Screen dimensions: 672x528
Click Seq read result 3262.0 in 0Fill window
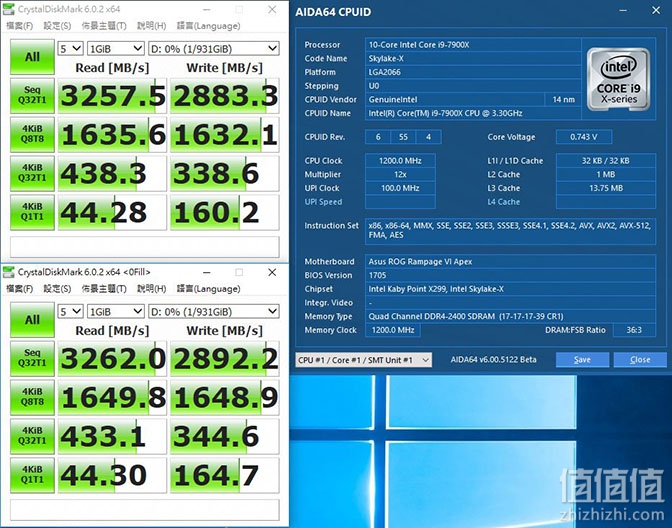pos(112,358)
